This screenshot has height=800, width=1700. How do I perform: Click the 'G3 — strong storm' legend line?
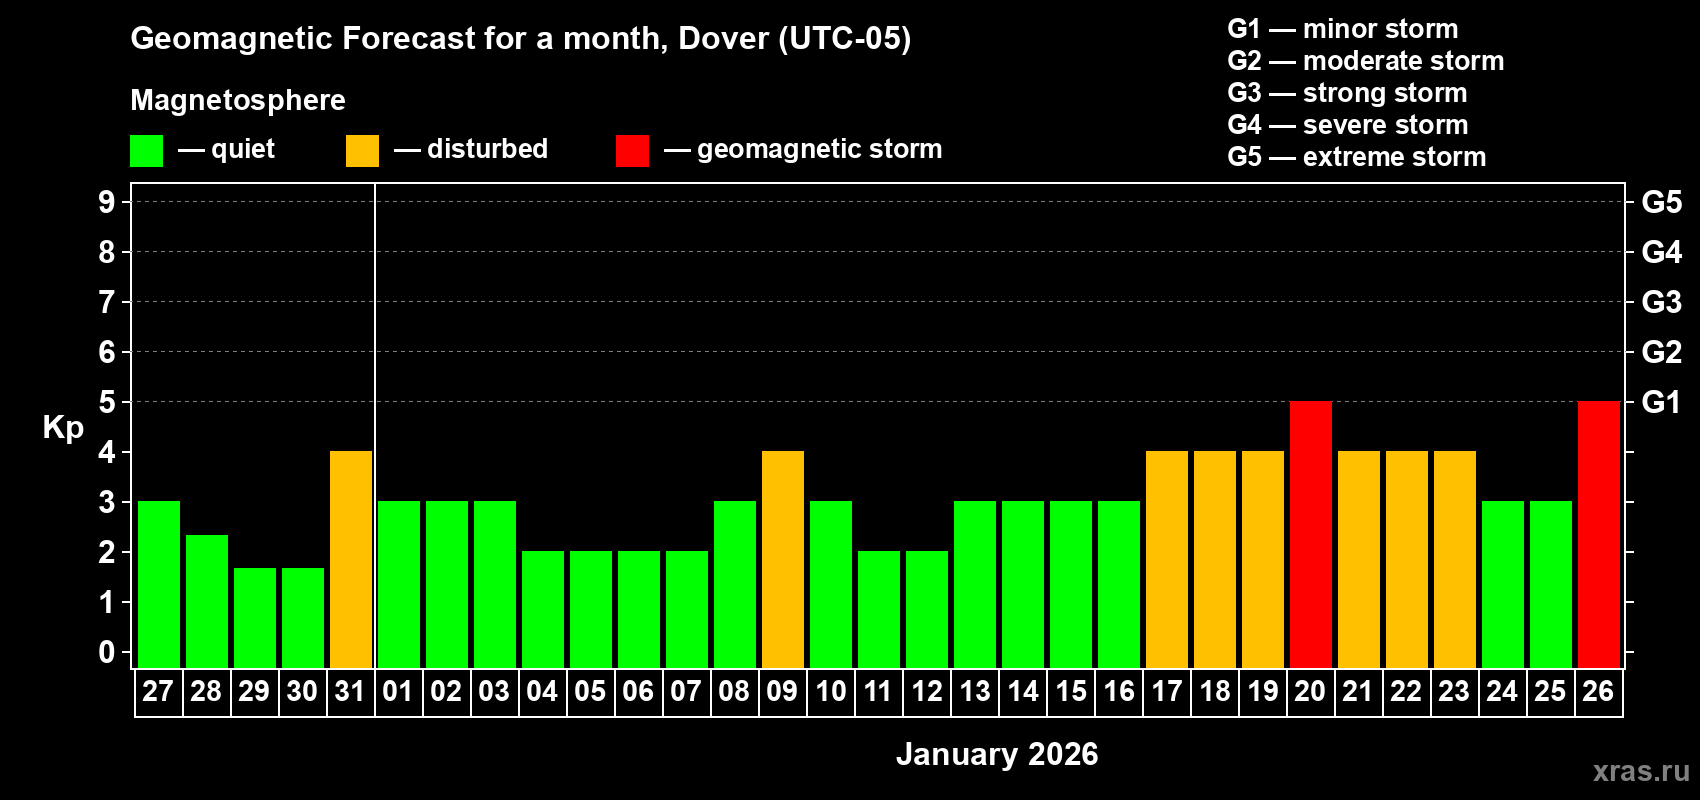tap(1347, 93)
